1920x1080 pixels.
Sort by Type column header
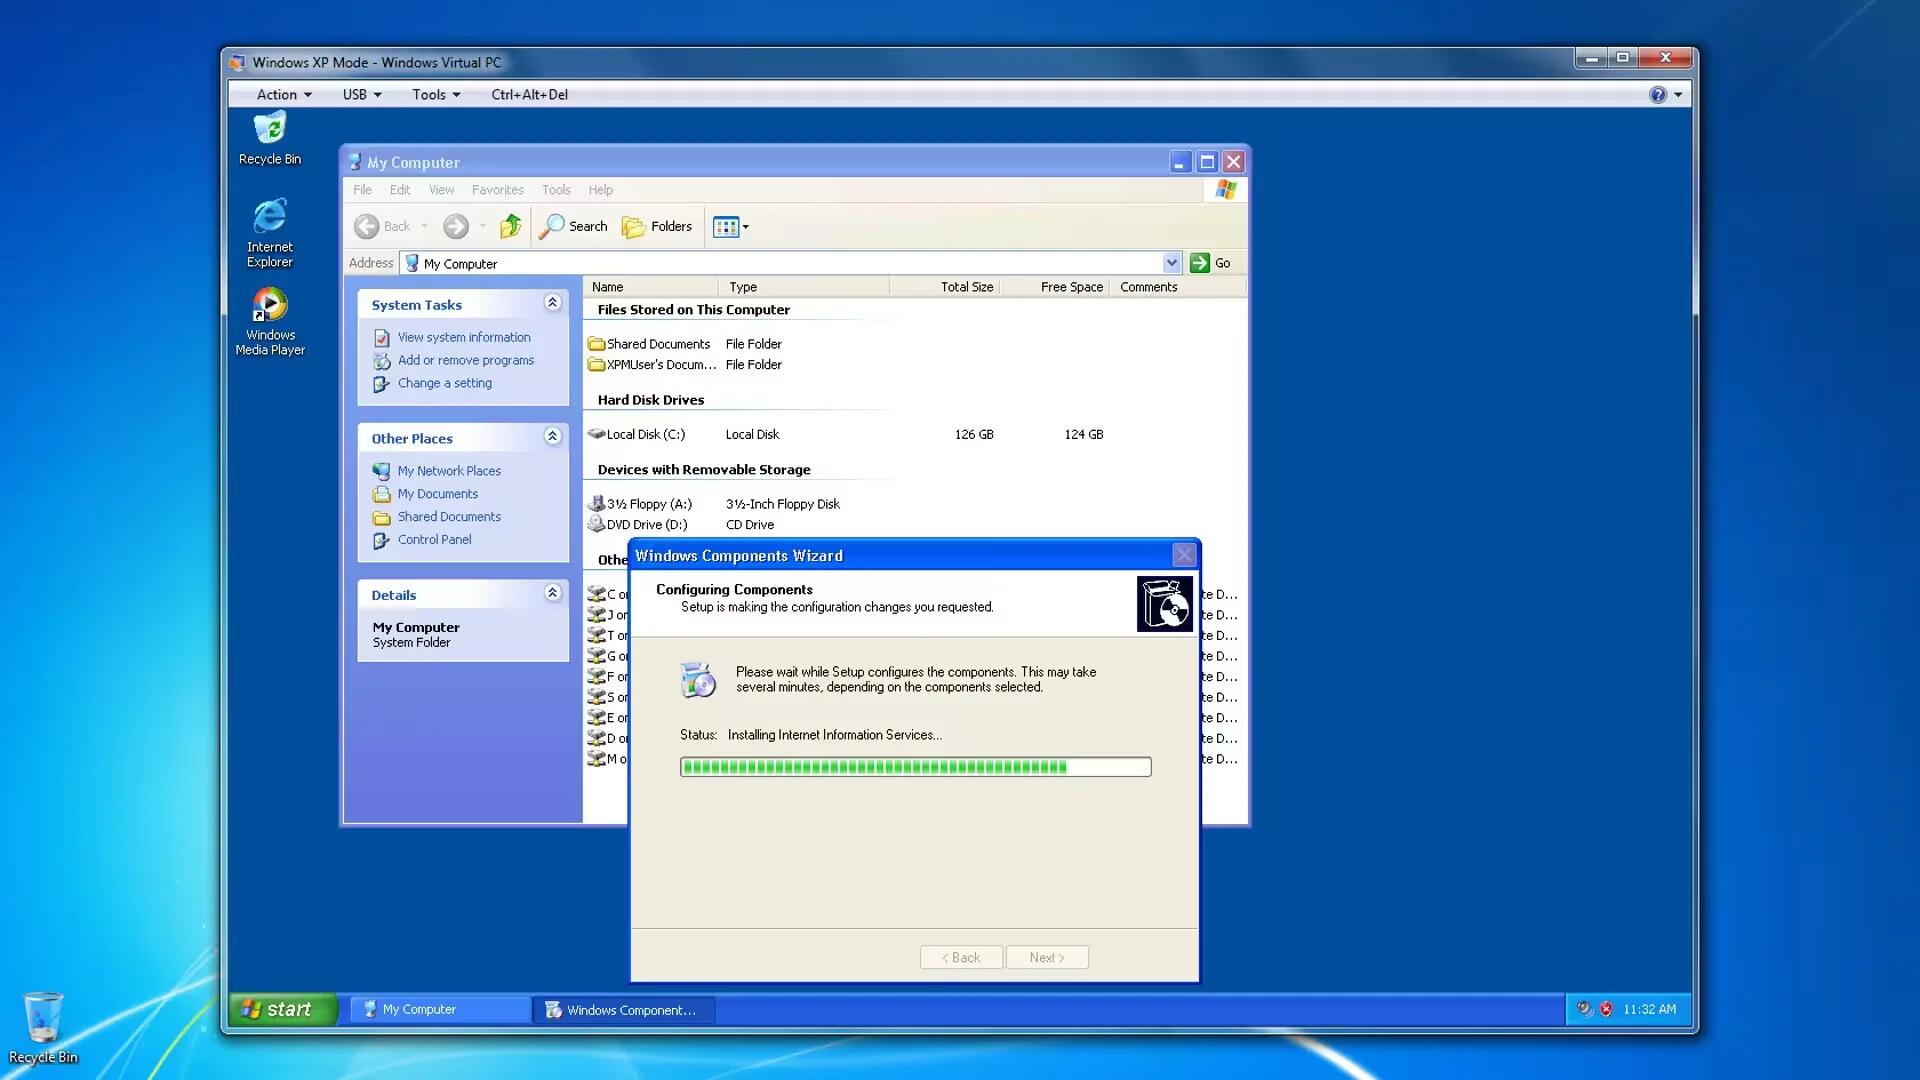click(x=804, y=287)
